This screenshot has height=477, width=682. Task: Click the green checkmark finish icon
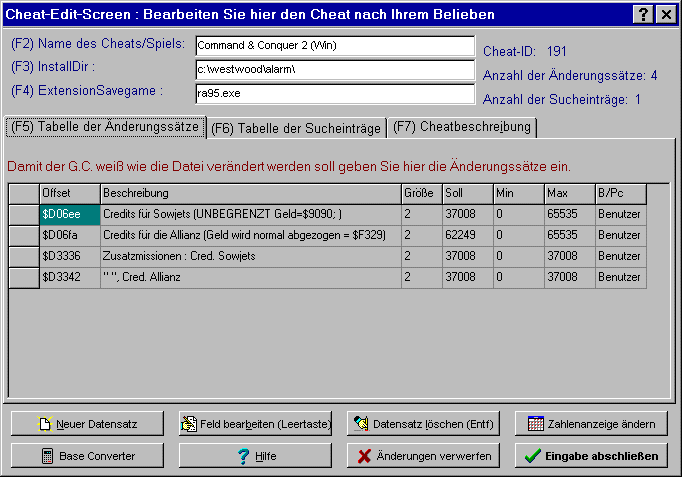532,456
